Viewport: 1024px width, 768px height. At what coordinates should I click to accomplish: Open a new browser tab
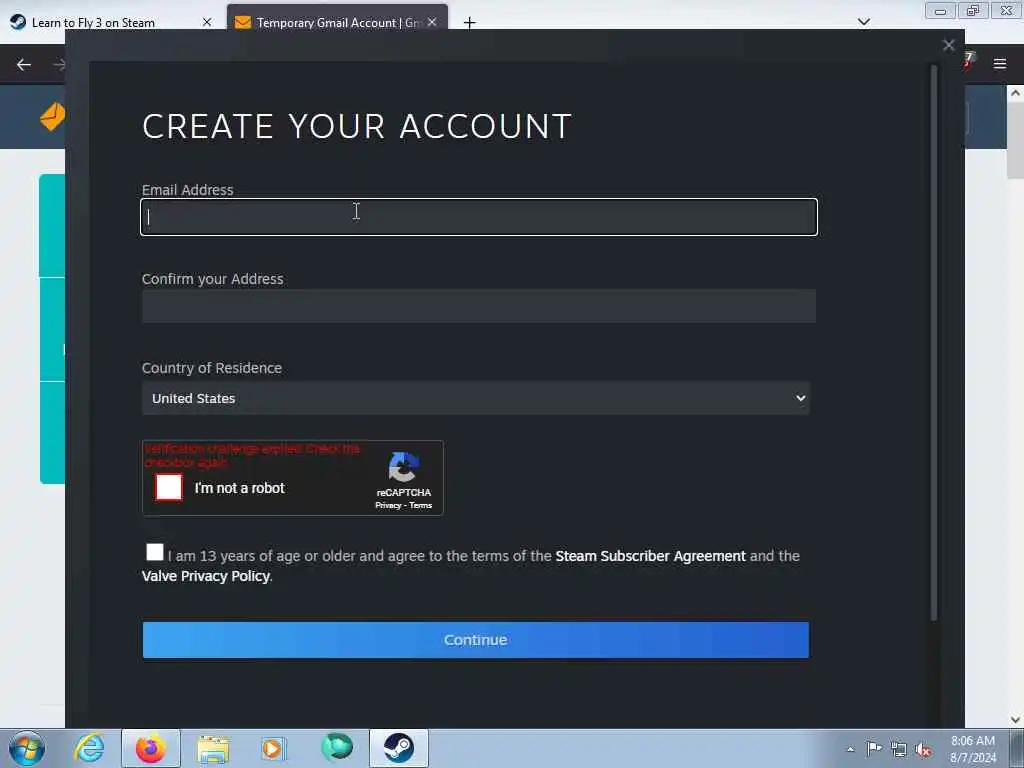pos(469,23)
